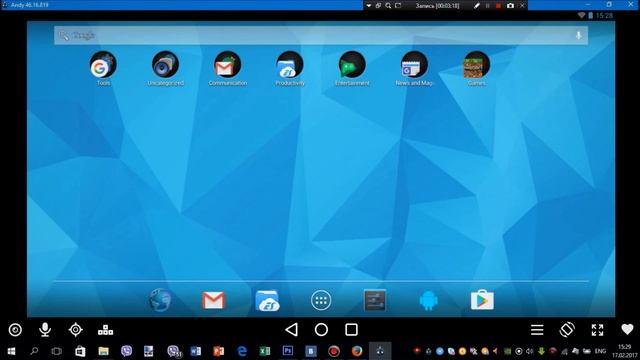
Task: Click the Andy circular target icon at far left
Action: click(x=15, y=330)
